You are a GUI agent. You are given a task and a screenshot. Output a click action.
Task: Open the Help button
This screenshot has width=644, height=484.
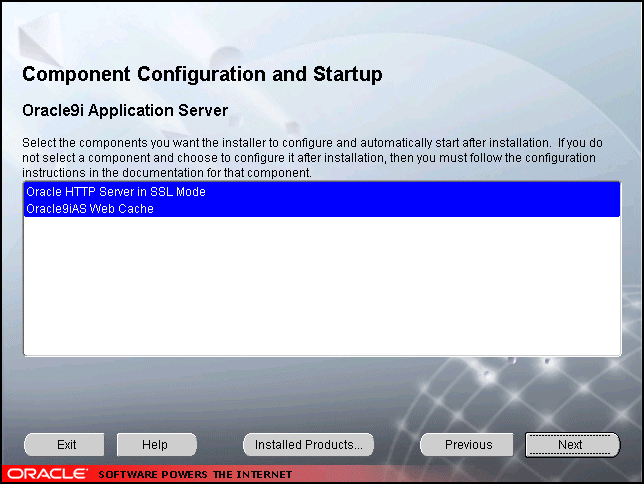[156, 445]
